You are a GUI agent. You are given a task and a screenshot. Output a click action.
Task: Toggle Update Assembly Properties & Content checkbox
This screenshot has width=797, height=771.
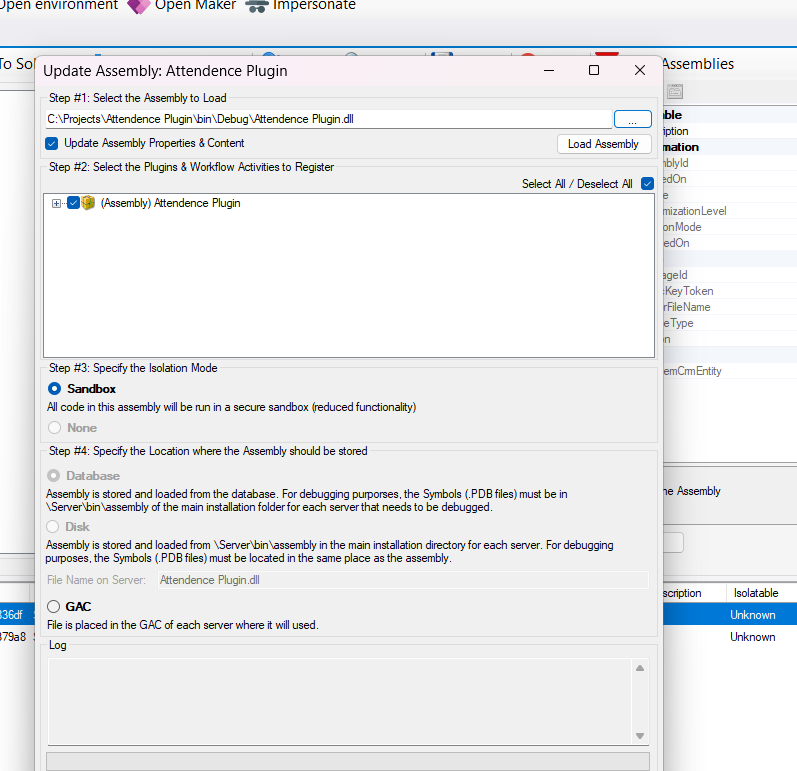click(x=52, y=143)
